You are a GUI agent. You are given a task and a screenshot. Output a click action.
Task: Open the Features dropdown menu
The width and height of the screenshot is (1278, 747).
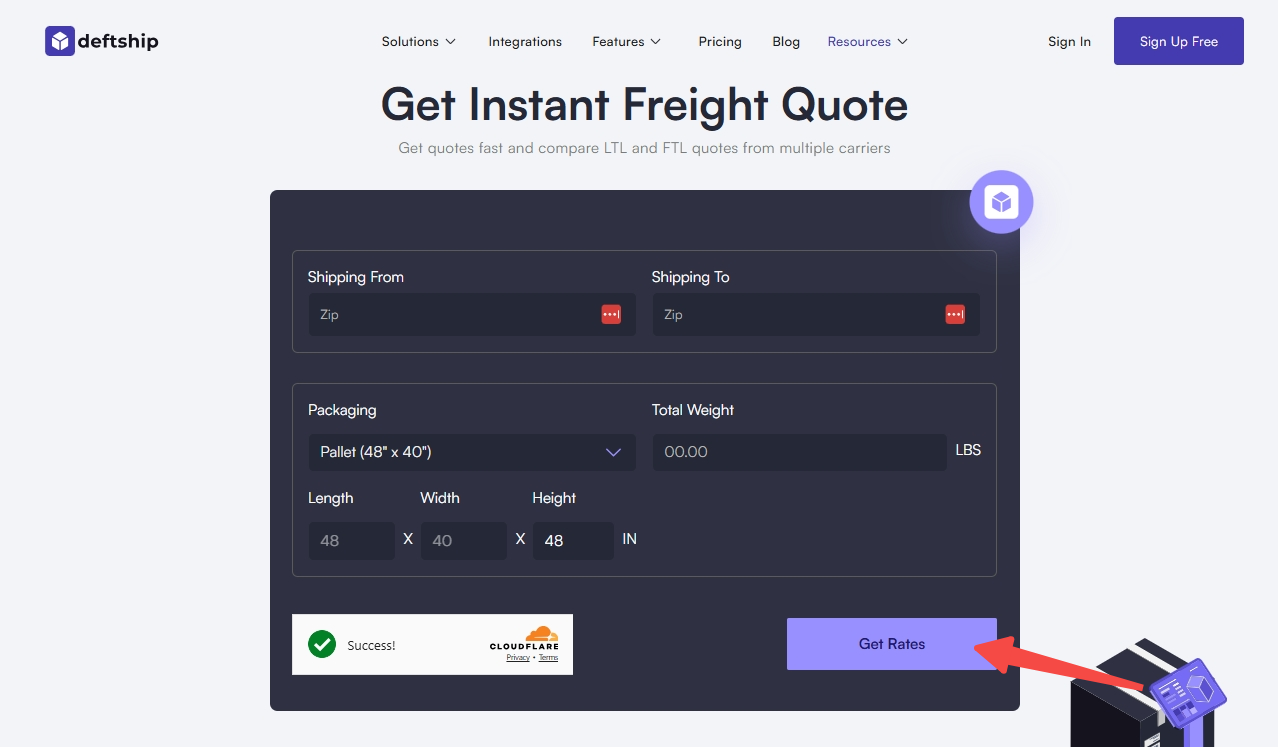tap(627, 42)
